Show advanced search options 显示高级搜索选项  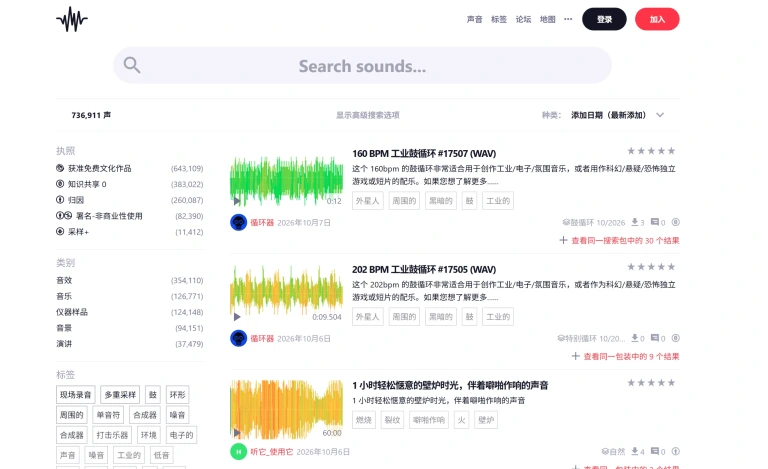[367, 115]
